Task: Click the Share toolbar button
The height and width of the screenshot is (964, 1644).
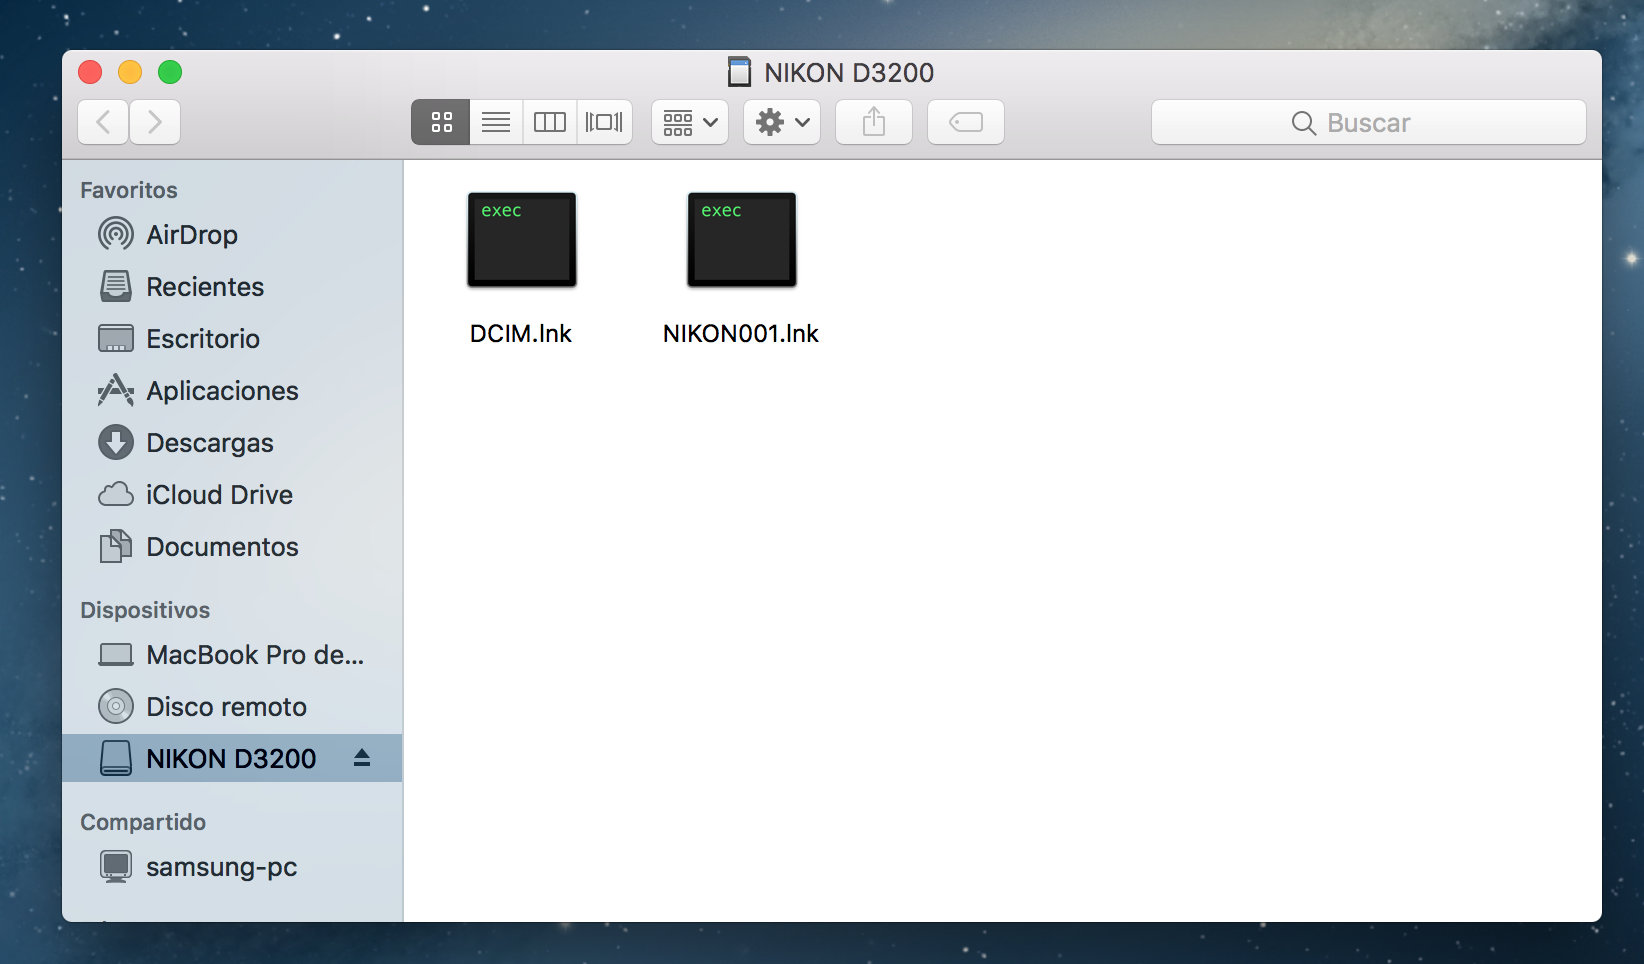Action: 874,122
